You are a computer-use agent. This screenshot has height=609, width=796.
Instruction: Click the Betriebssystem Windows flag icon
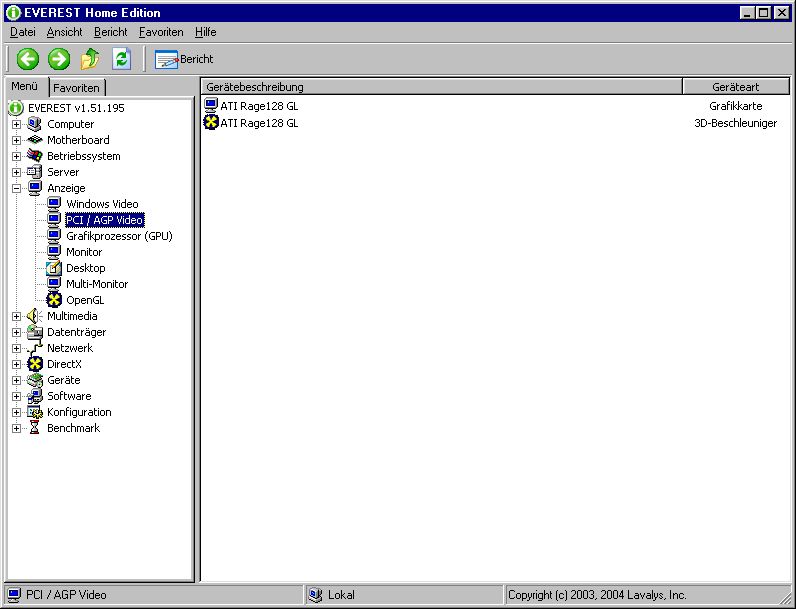[35, 156]
